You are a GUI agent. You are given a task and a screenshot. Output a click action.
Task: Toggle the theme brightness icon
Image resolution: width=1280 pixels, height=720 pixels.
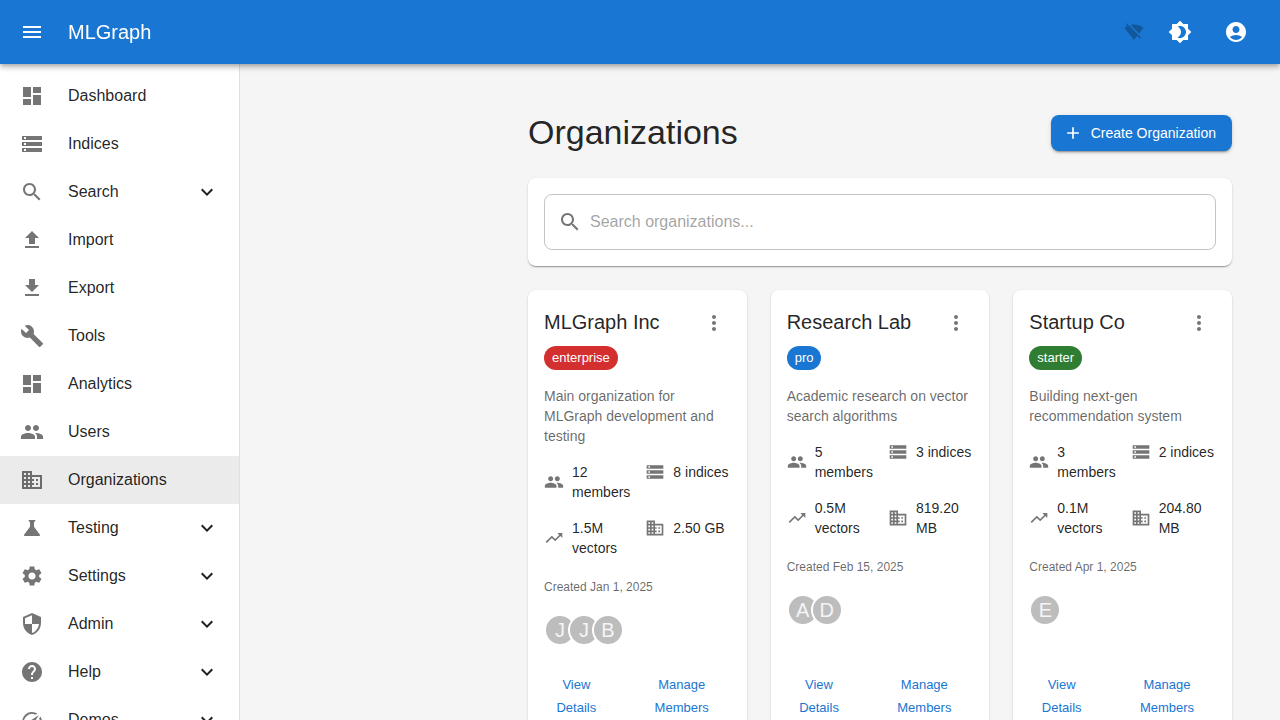coord(1180,32)
